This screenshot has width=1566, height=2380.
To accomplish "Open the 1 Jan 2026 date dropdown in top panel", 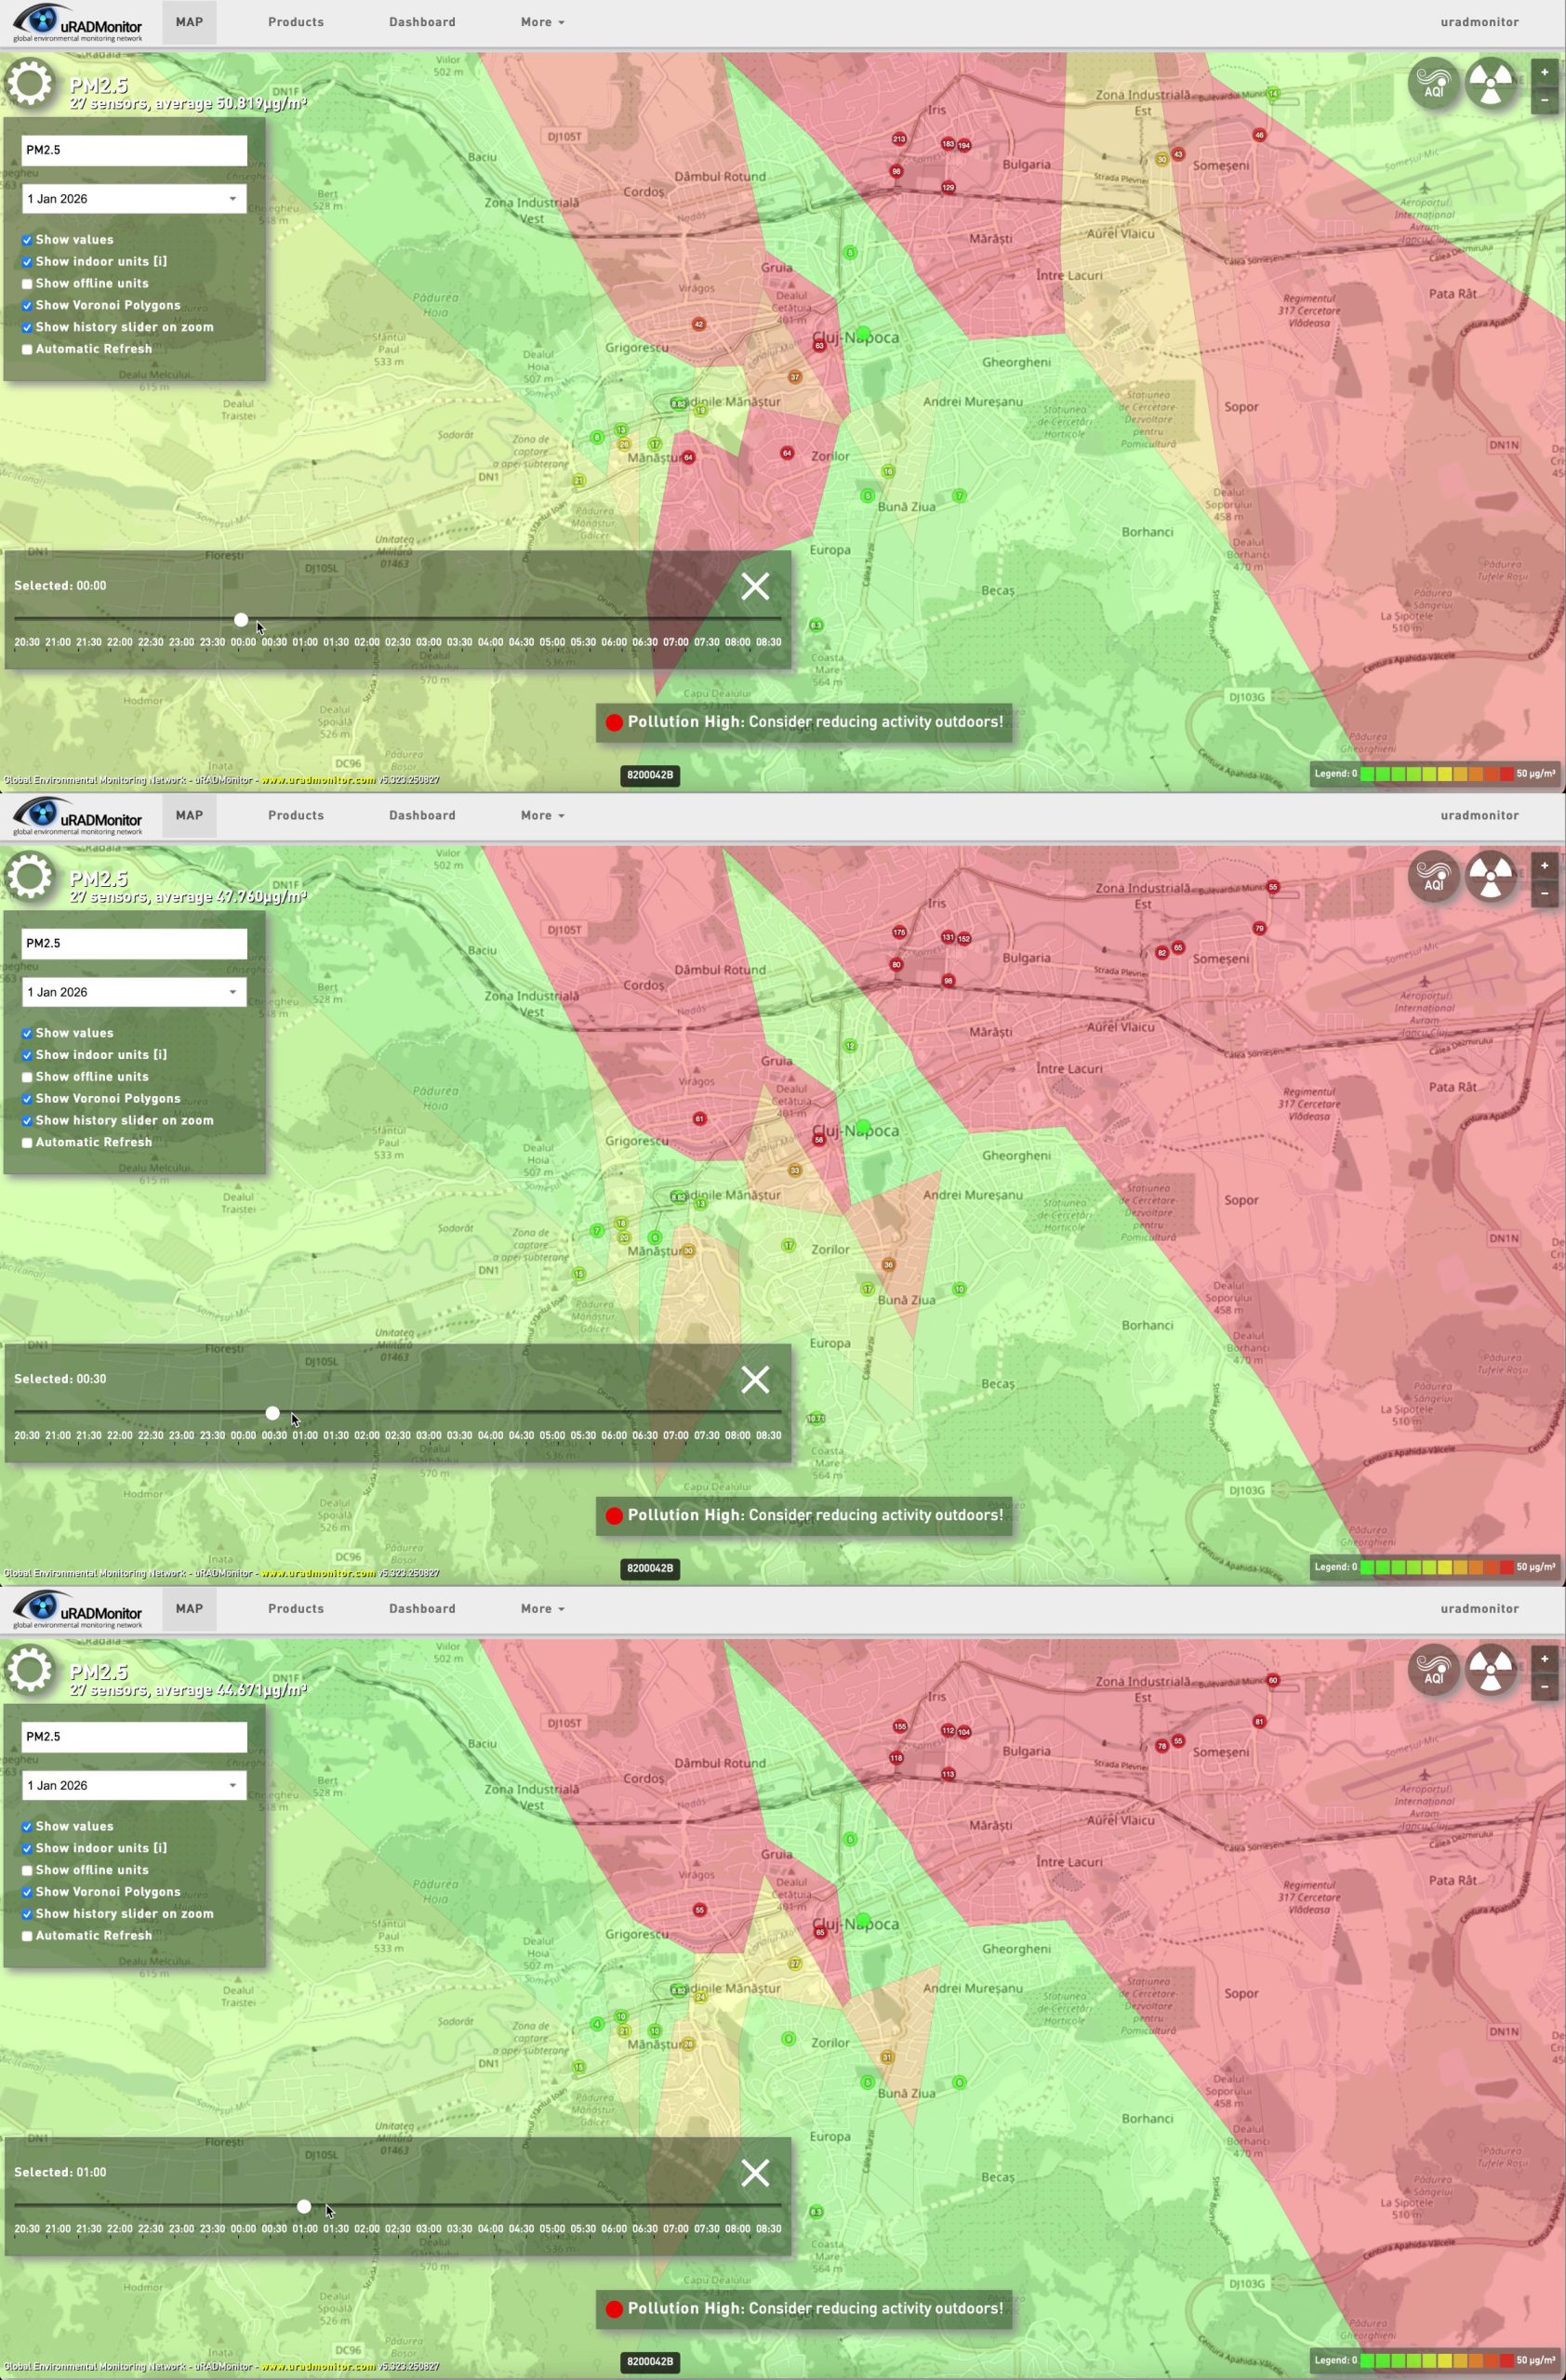I will (x=134, y=199).
